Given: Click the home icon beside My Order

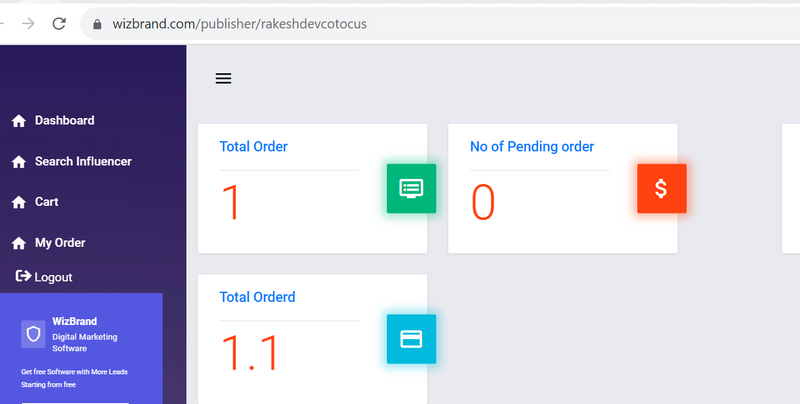Looking at the screenshot, I should [18, 243].
